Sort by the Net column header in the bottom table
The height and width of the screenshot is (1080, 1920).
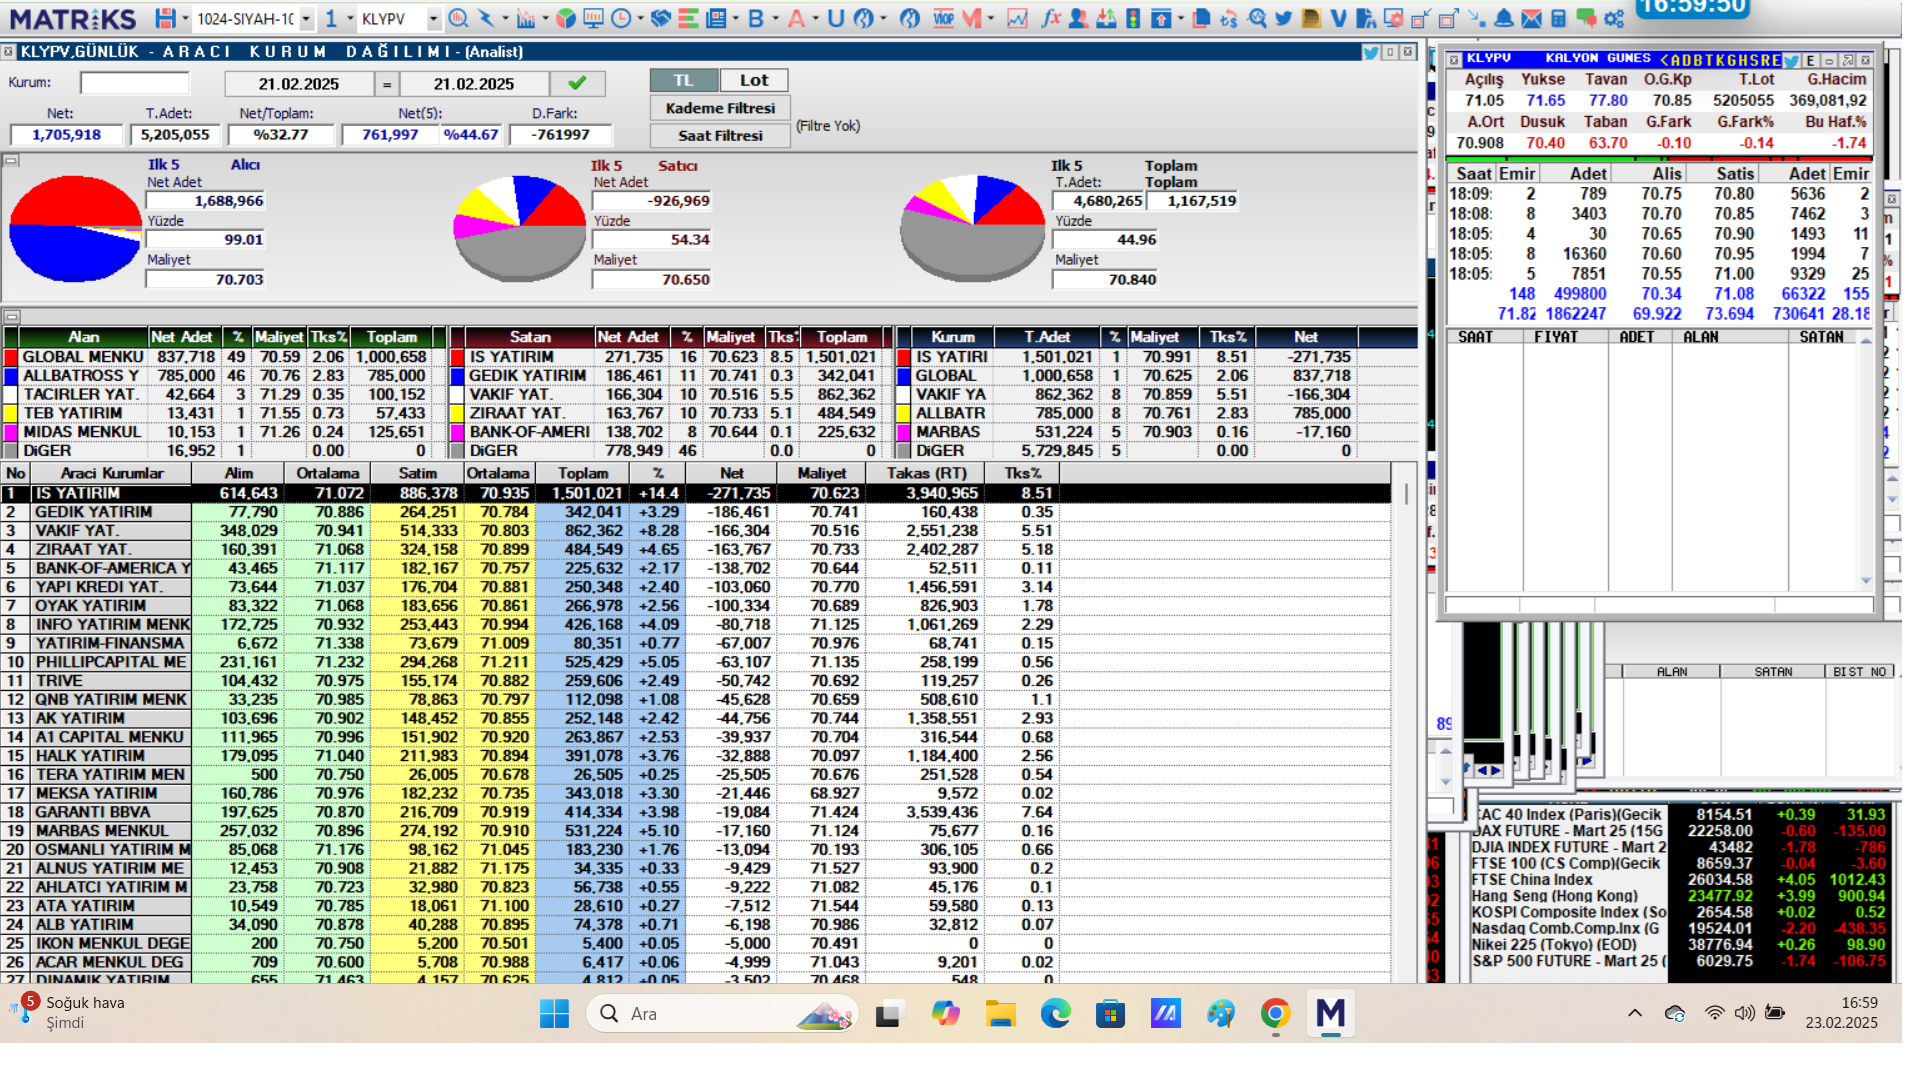732,473
